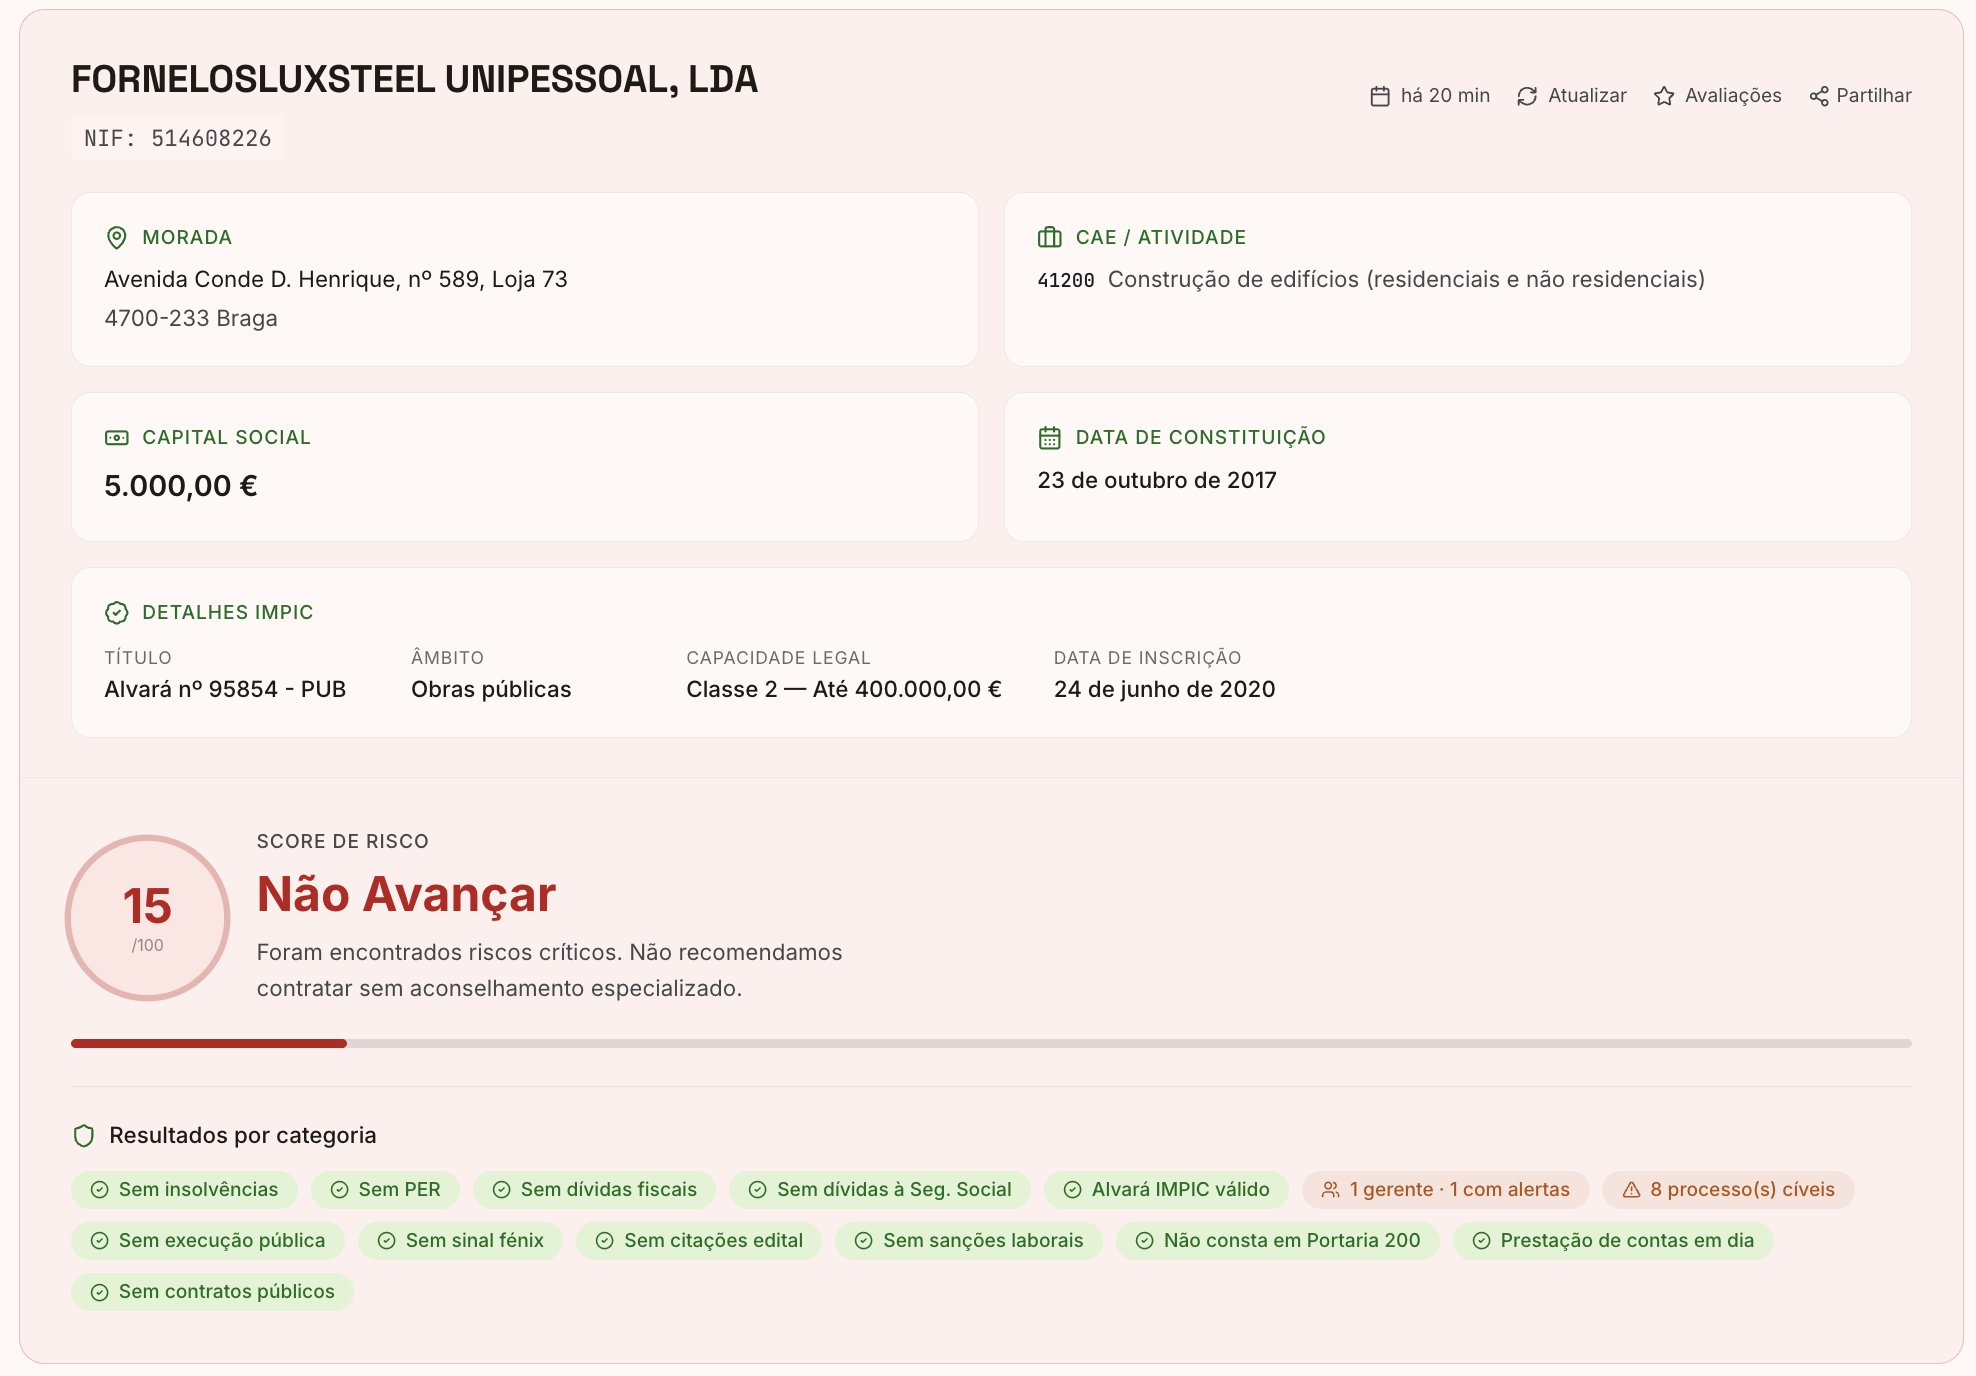
Task: Click check icon in Sem contratos públicos chip
Action: click(100, 1292)
